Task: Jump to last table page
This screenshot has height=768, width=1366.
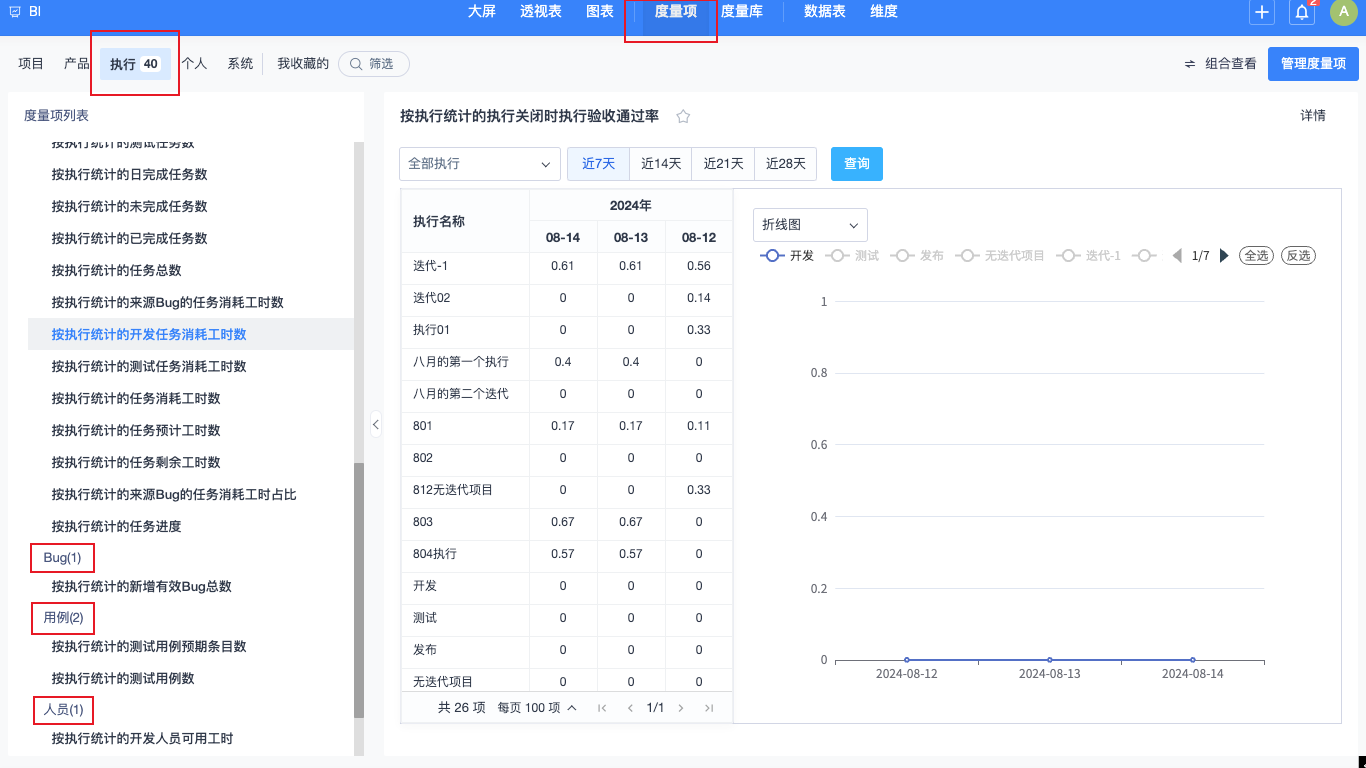Action: click(x=709, y=708)
